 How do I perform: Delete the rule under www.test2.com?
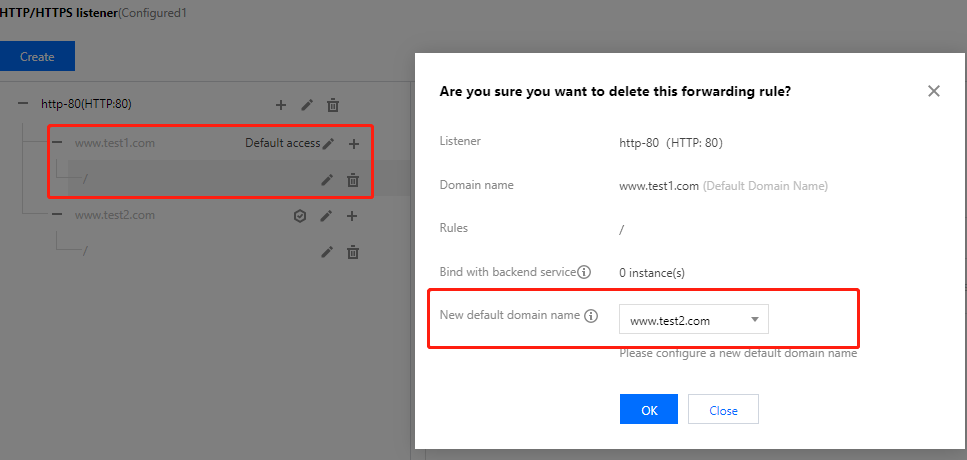coord(353,252)
